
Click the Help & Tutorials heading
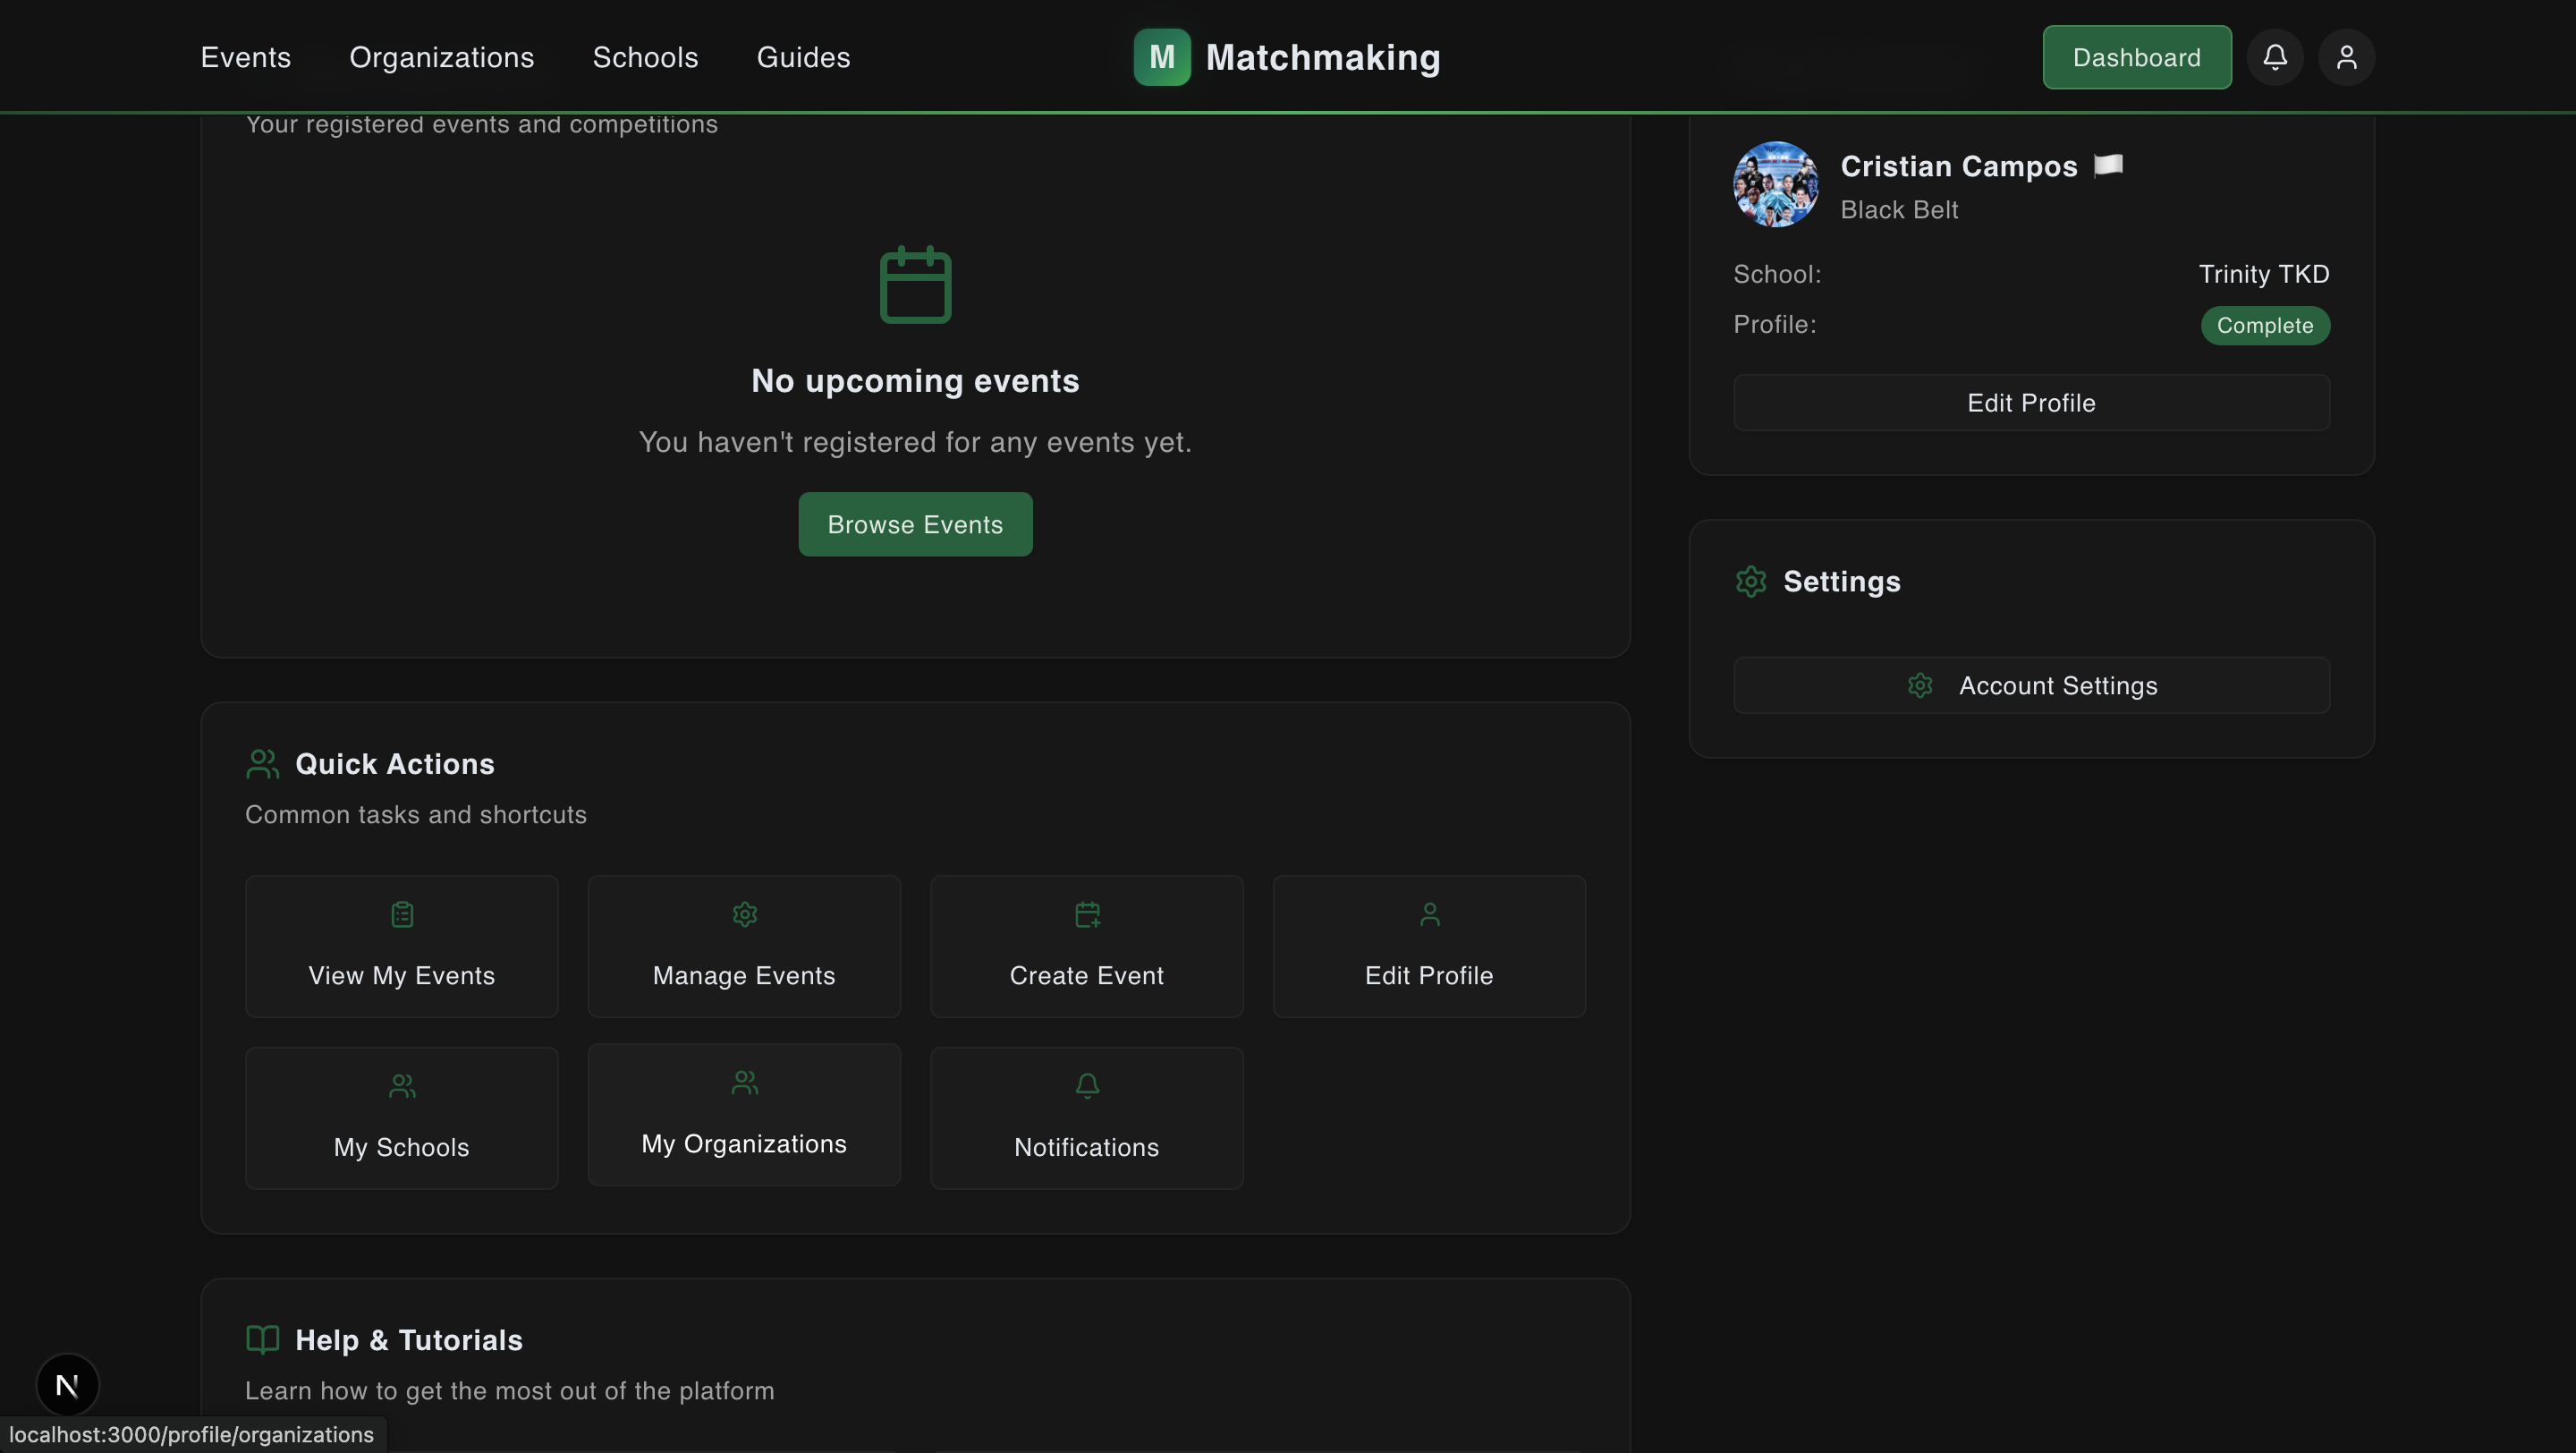409,1340
